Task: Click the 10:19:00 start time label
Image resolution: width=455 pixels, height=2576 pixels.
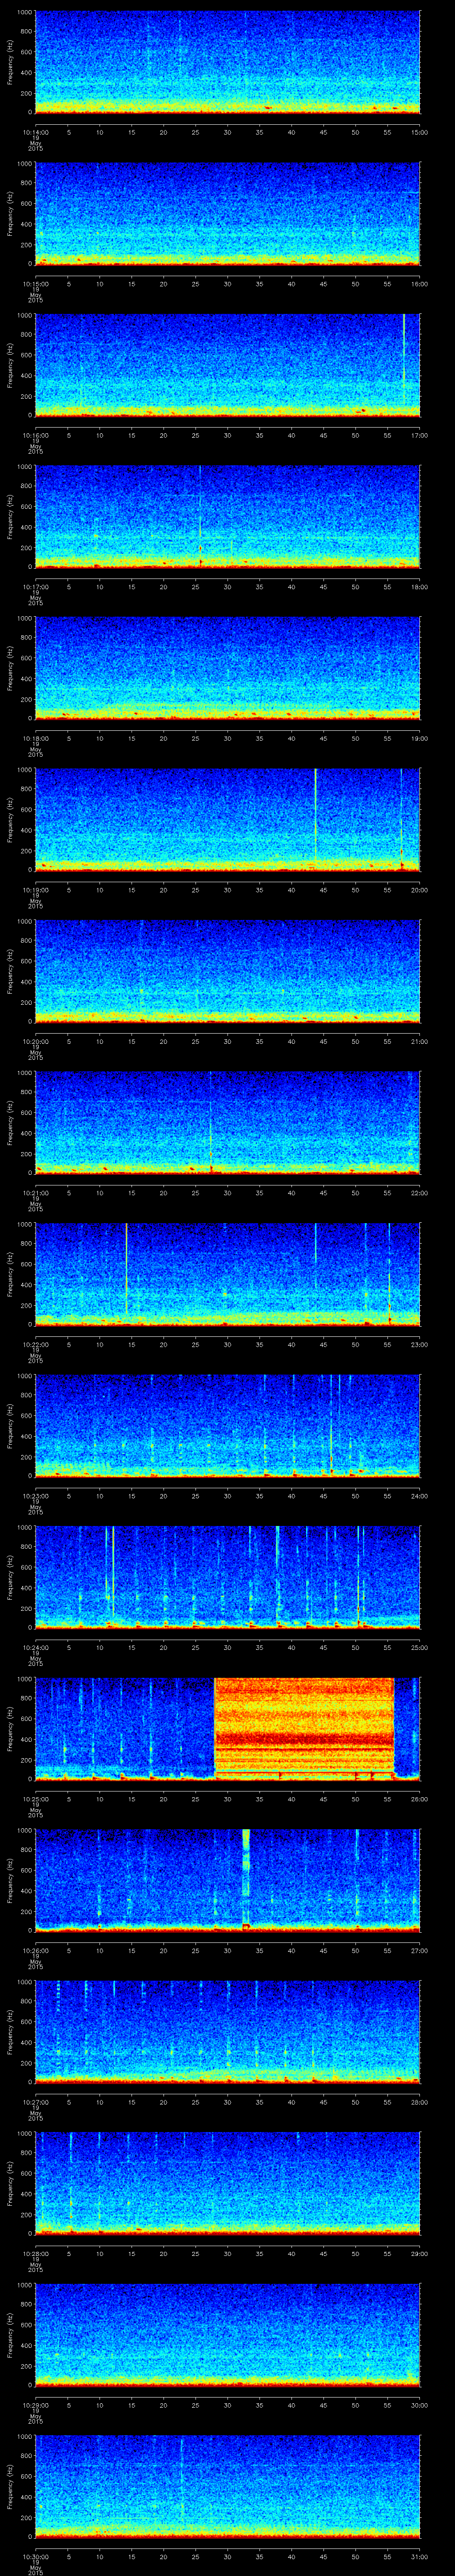Action: (35, 890)
